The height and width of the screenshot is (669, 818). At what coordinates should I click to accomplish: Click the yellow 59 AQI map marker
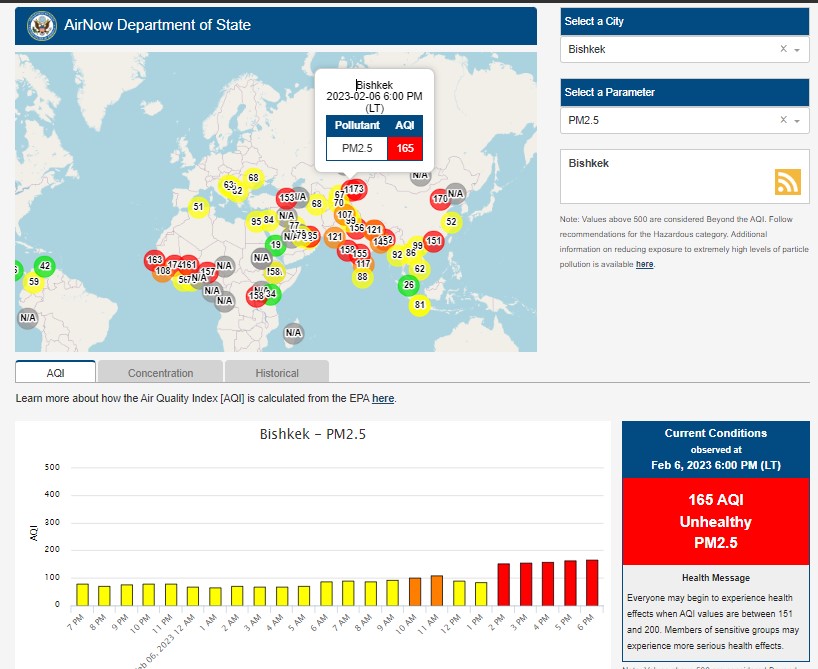(x=33, y=282)
